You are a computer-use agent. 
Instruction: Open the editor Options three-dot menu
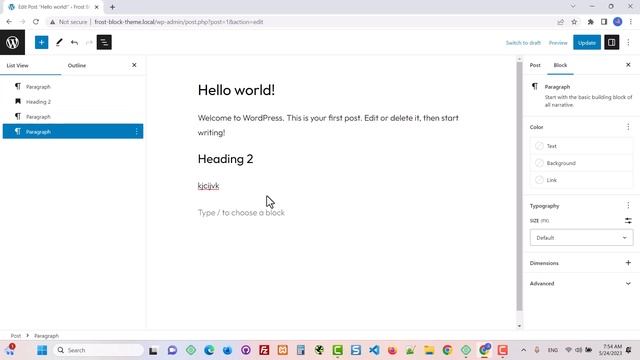(x=629, y=42)
